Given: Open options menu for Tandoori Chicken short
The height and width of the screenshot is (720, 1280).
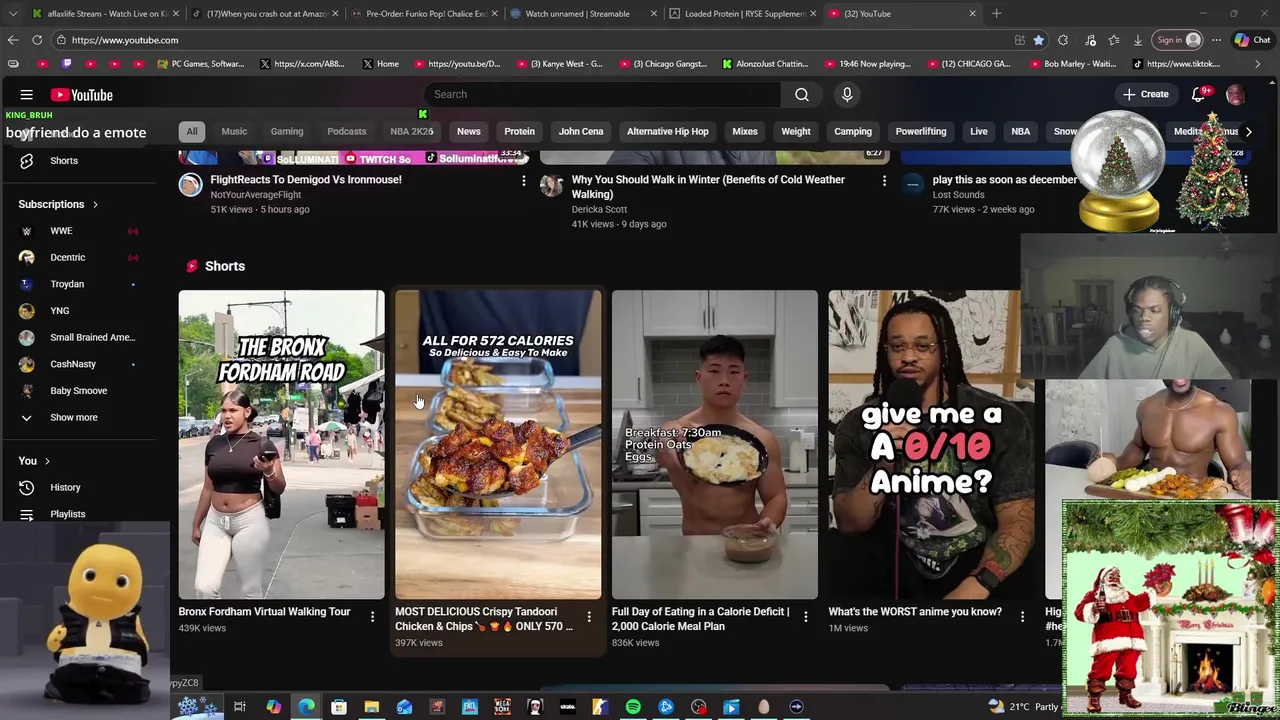Looking at the screenshot, I should (x=589, y=617).
